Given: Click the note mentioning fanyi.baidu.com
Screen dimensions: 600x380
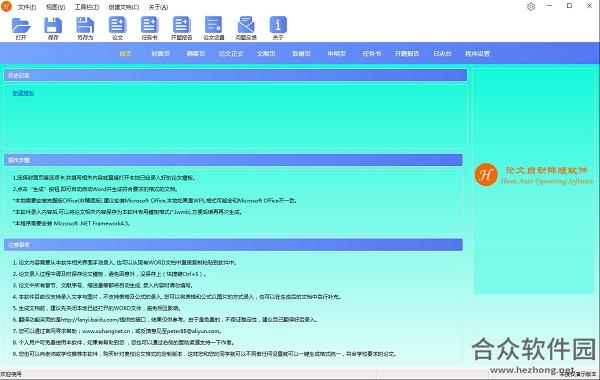Looking at the screenshot, I should point(165,320).
